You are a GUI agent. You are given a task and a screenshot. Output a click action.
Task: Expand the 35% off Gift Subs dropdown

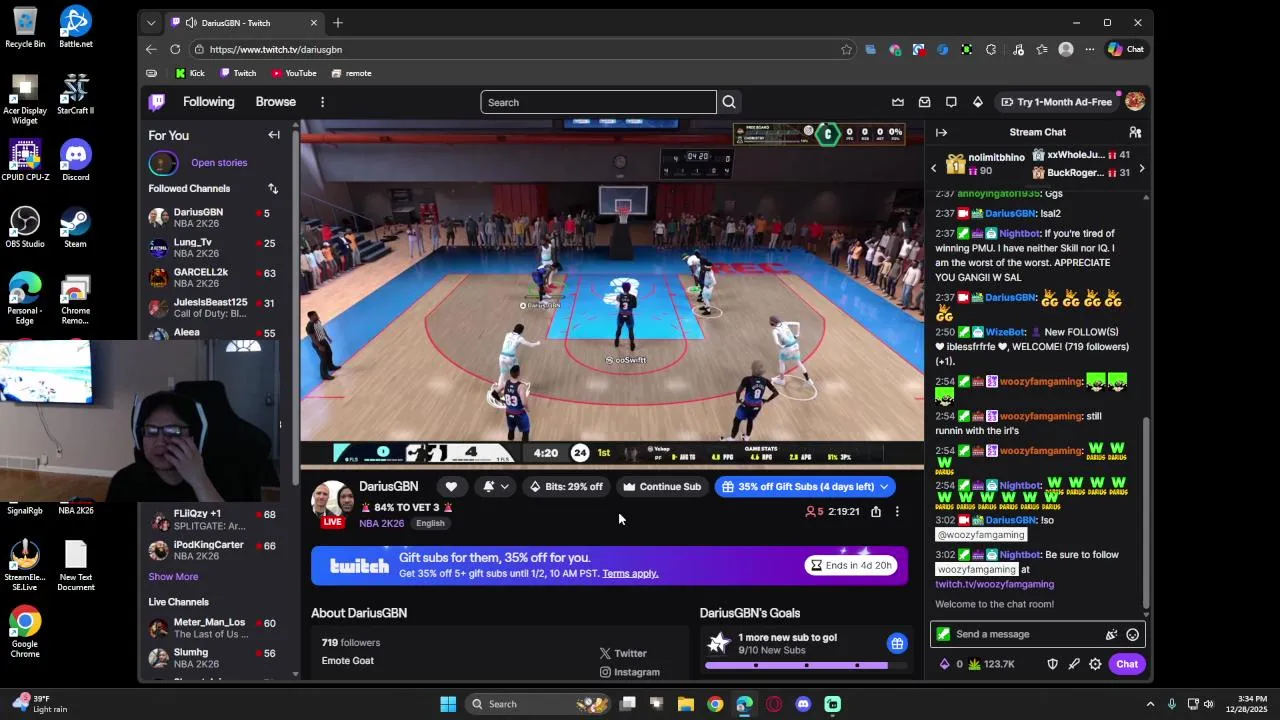(884, 487)
